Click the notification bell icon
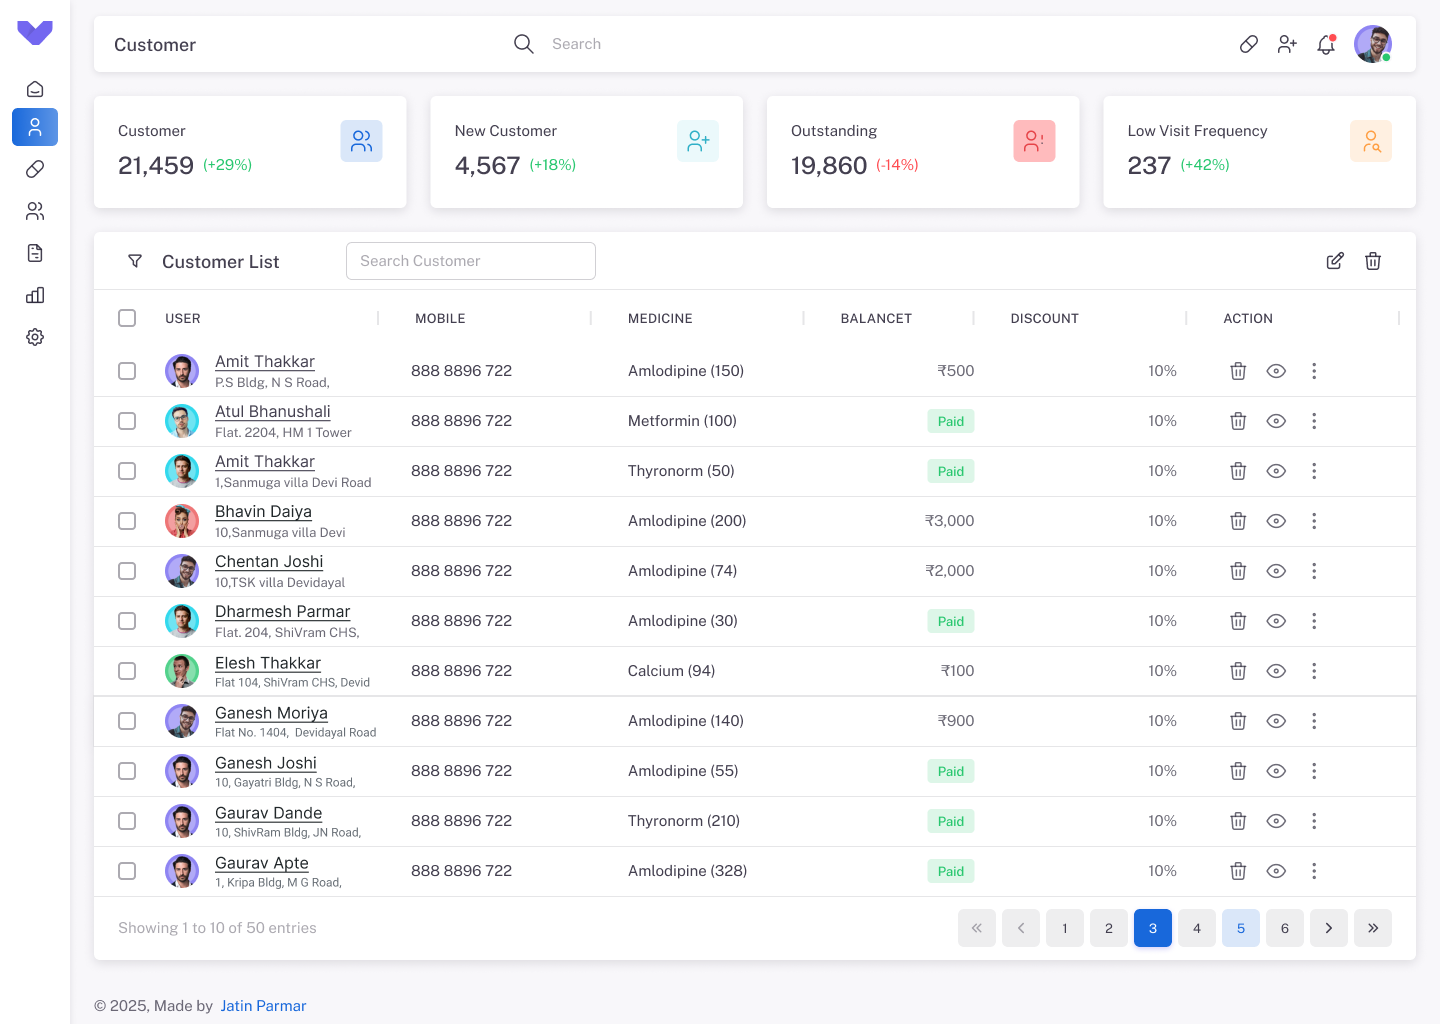This screenshot has height=1024, width=1440. 1326,44
